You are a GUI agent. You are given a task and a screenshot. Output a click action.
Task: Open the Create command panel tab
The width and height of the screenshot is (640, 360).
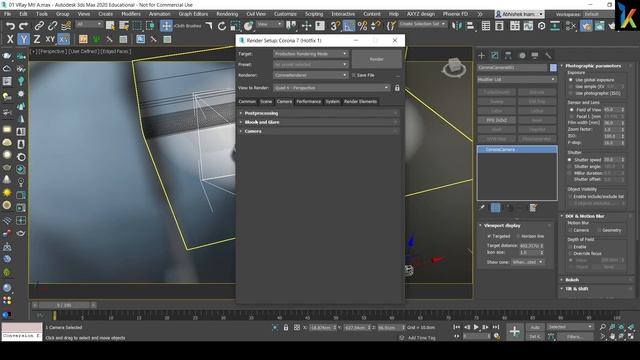coord(482,56)
